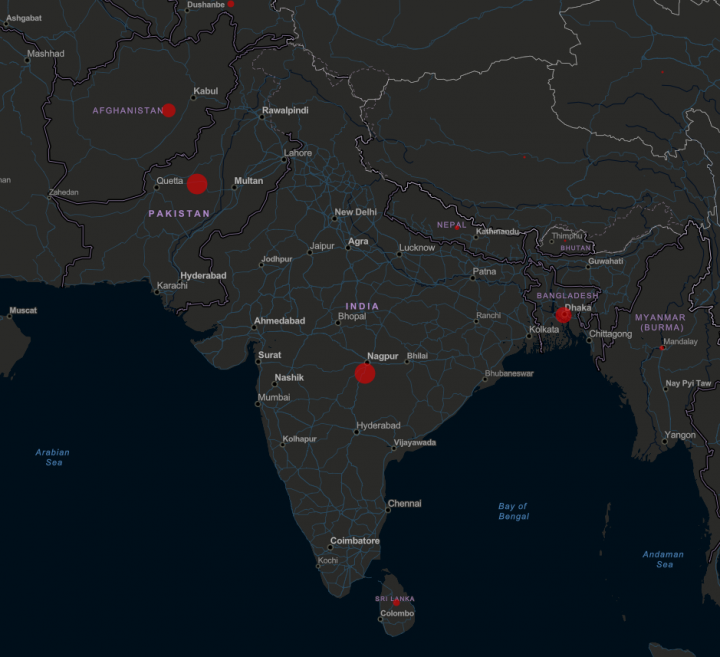This screenshot has width=720, height=657.
Task: Select the small red dot in Nepal
Action: click(x=459, y=227)
